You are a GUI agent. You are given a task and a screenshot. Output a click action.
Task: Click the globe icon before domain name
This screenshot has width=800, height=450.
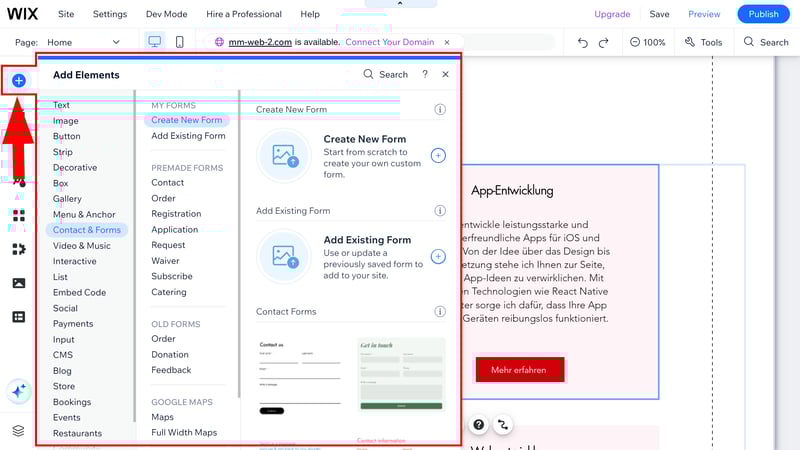[x=219, y=42]
